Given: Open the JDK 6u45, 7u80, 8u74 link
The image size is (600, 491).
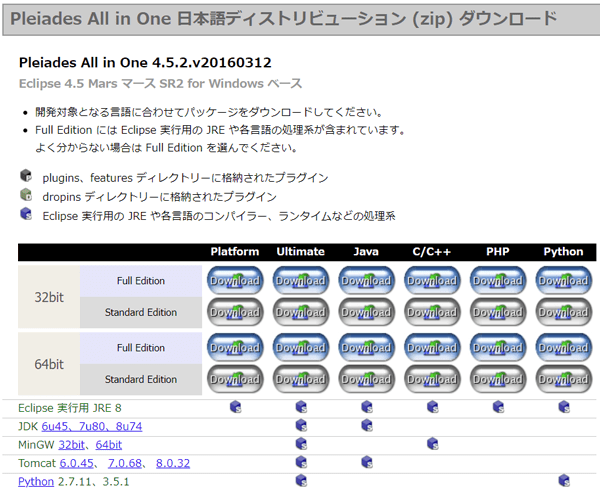Looking at the screenshot, I should click(x=92, y=426).
